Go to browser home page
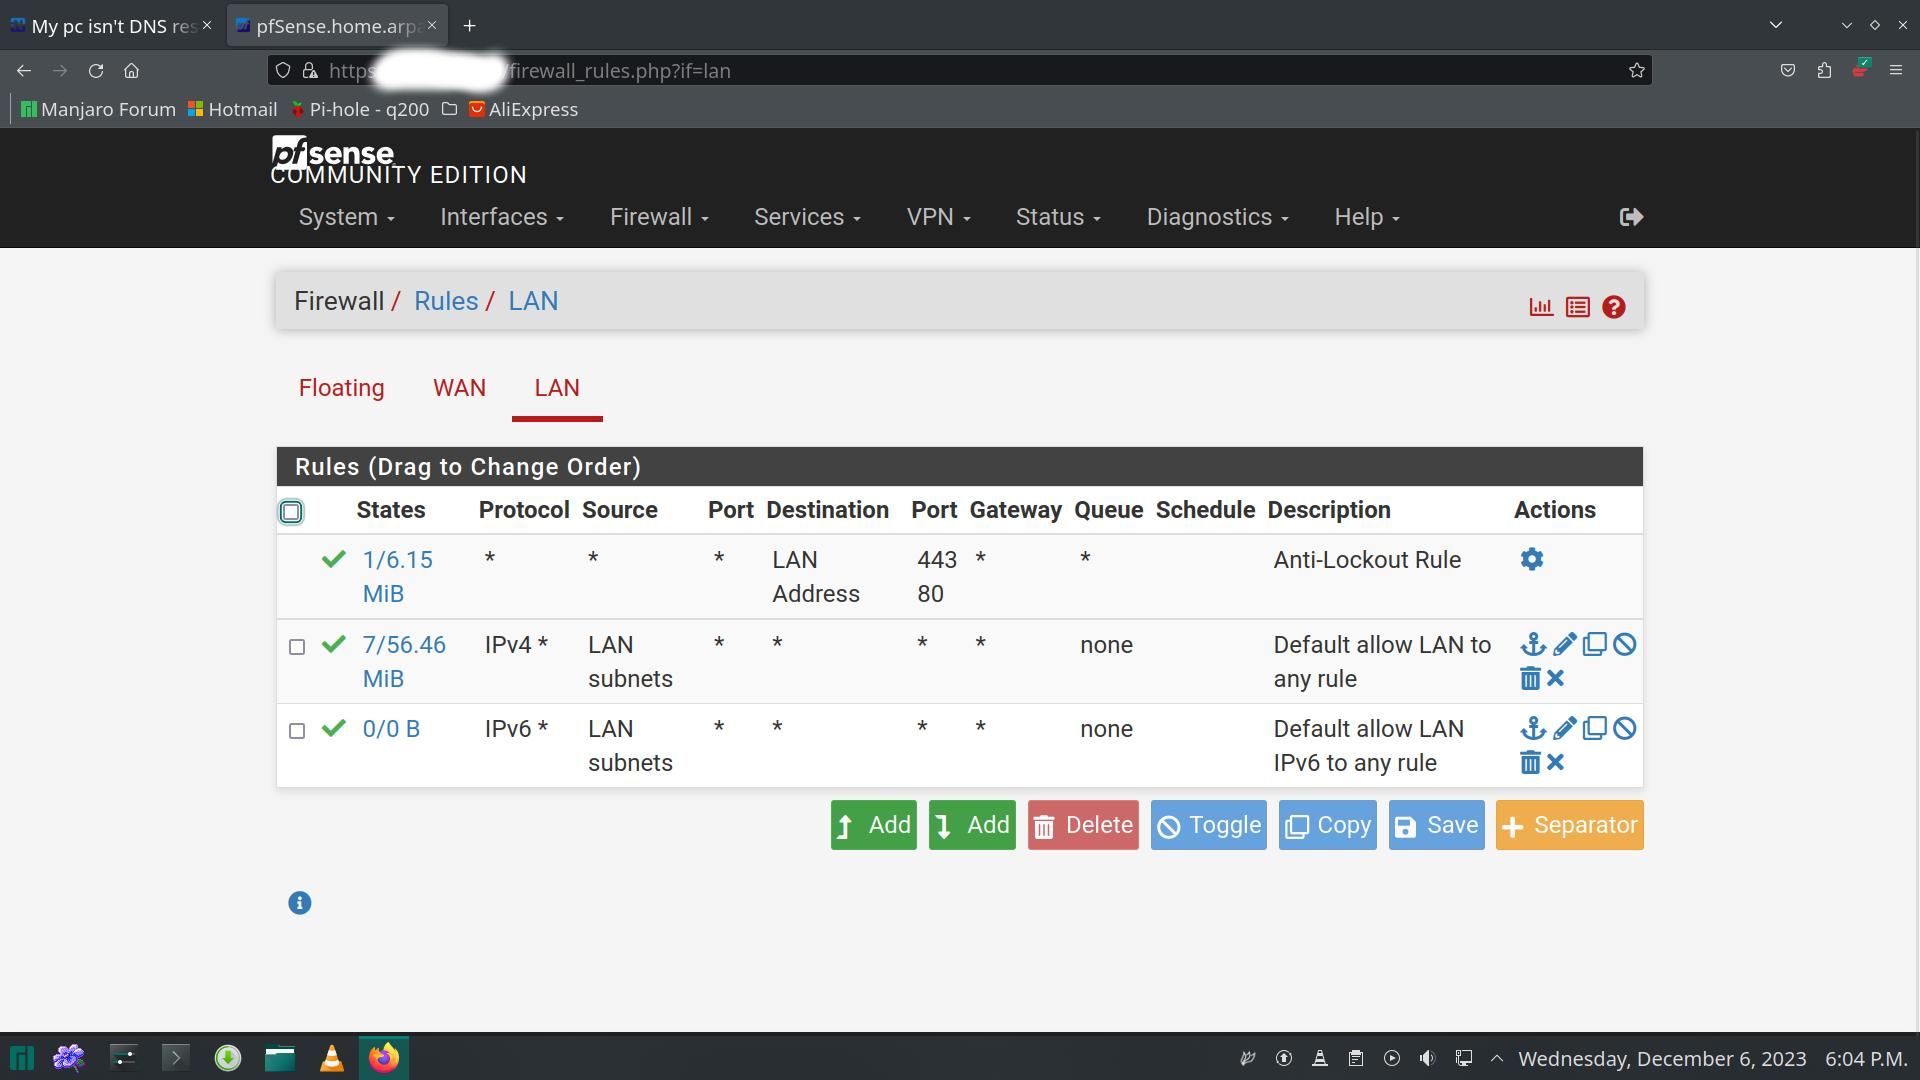The image size is (1920, 1080). [131, 71]
